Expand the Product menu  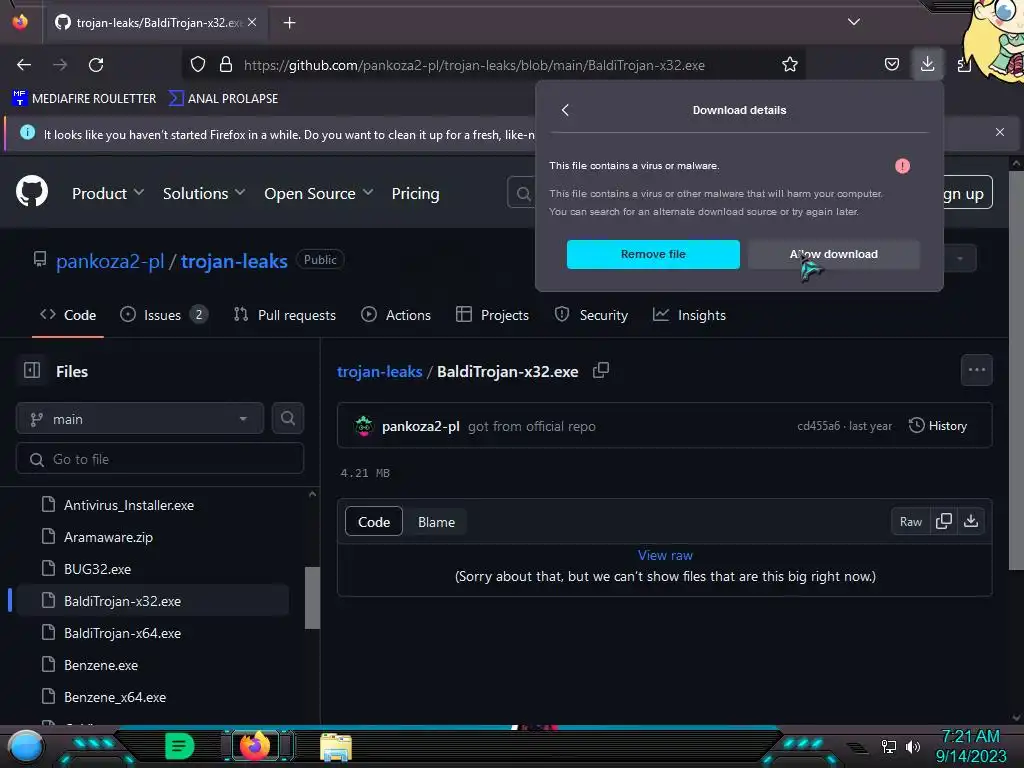pos(108,193)
